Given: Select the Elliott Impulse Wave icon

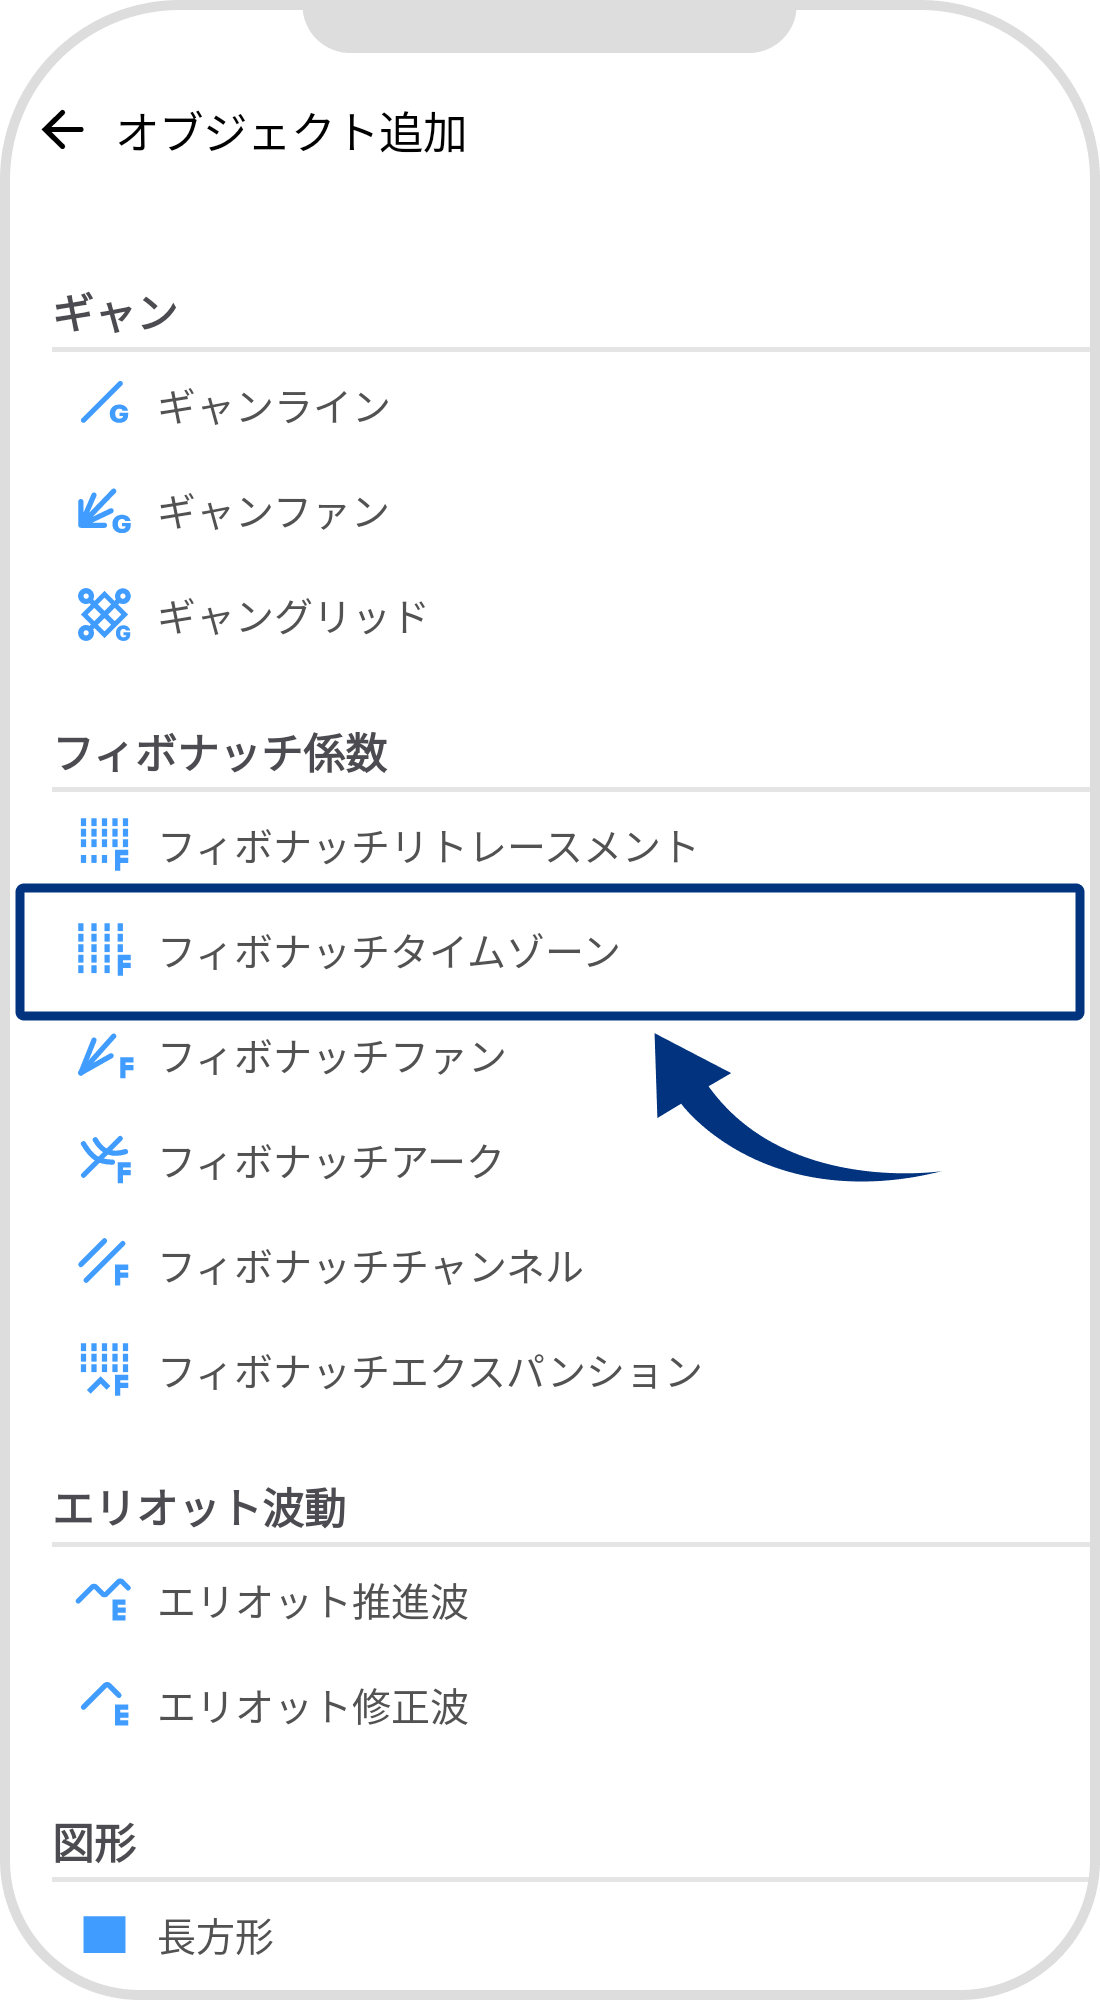Looking at the screenshot, I should coord(103,1598).
